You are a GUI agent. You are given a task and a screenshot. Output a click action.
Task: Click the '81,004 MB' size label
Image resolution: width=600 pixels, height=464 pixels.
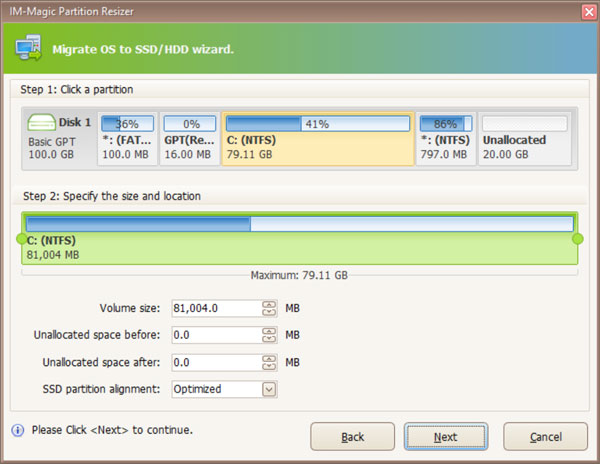tap(53, 255)
